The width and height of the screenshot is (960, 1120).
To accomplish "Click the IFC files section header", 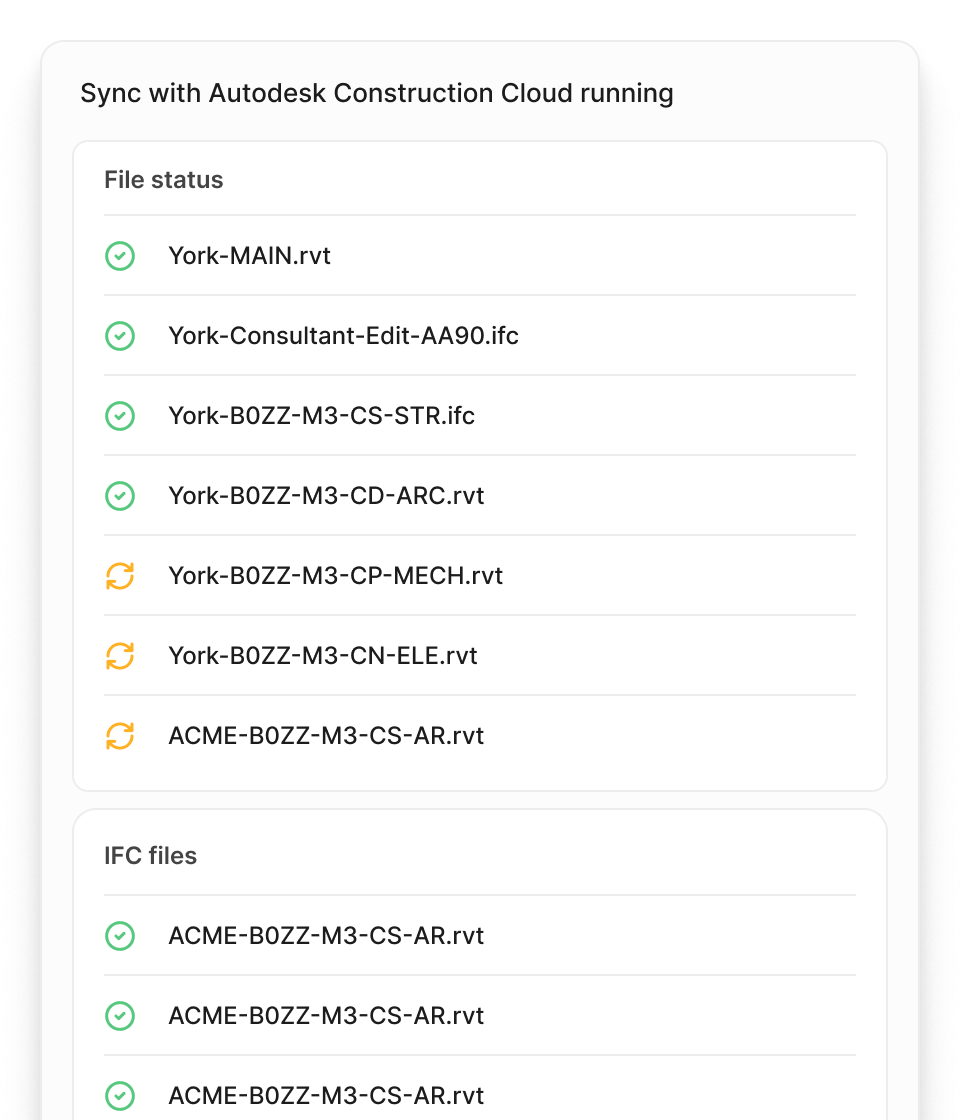I will [150, 856].
